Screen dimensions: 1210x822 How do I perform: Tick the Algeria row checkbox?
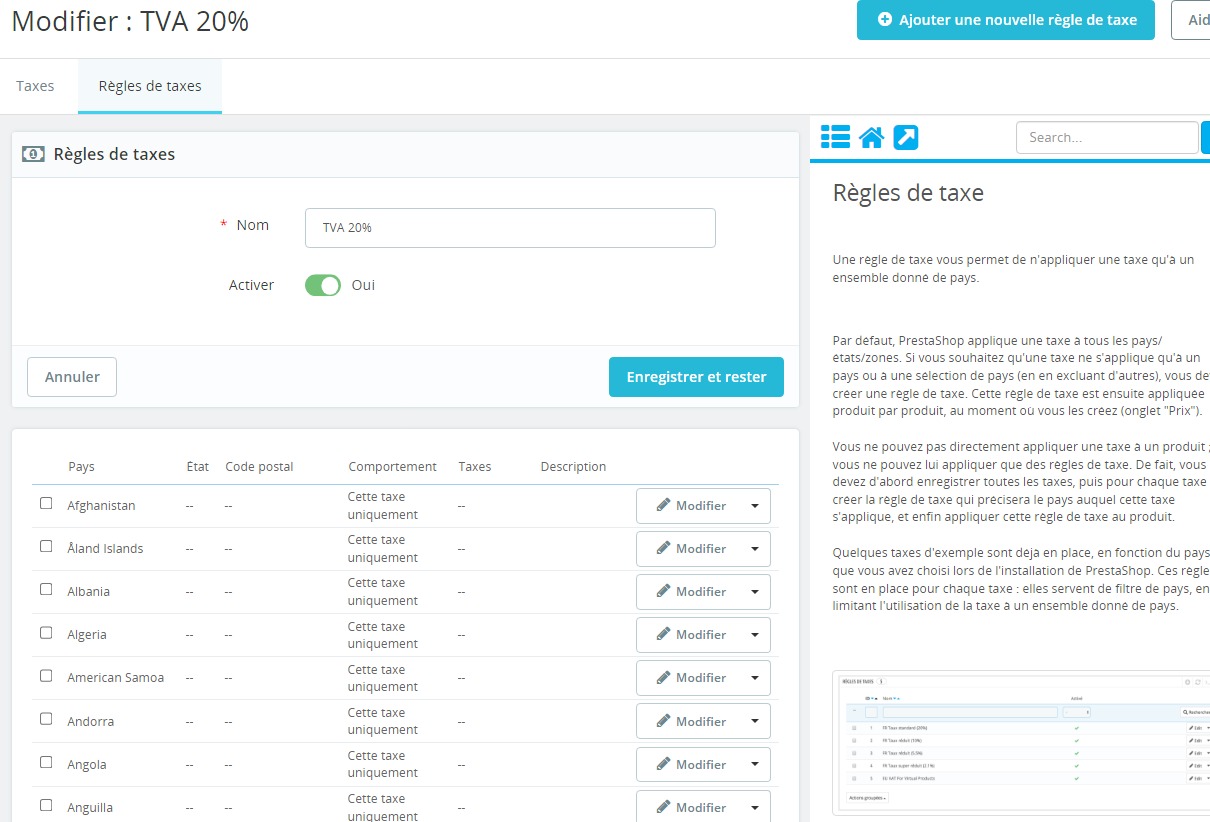click(x=46, y=633)
